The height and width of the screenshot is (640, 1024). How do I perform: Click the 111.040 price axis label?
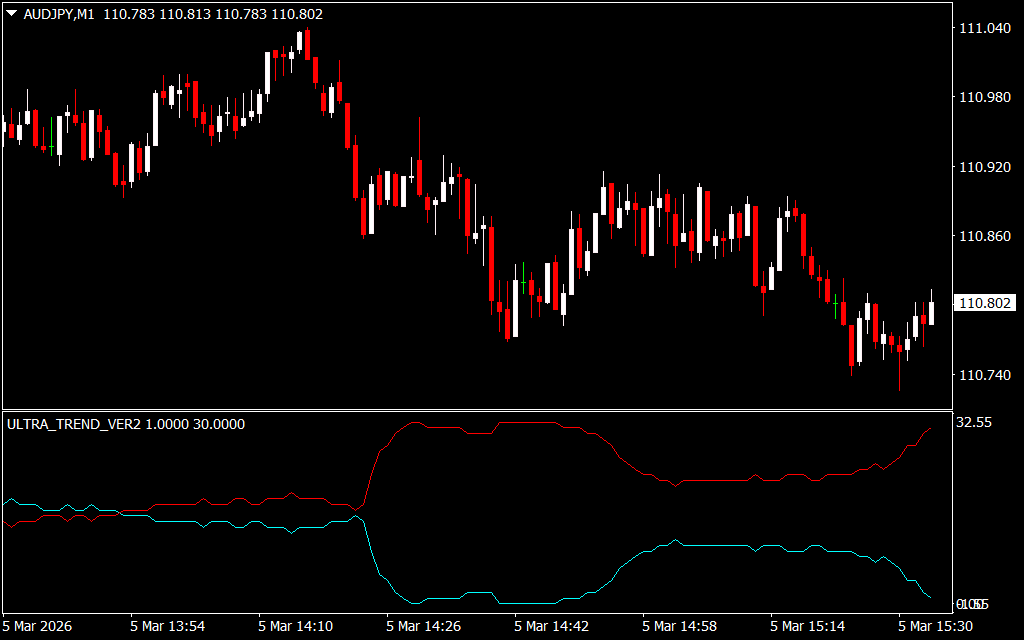pyautogui.click(x=984, y=29)
